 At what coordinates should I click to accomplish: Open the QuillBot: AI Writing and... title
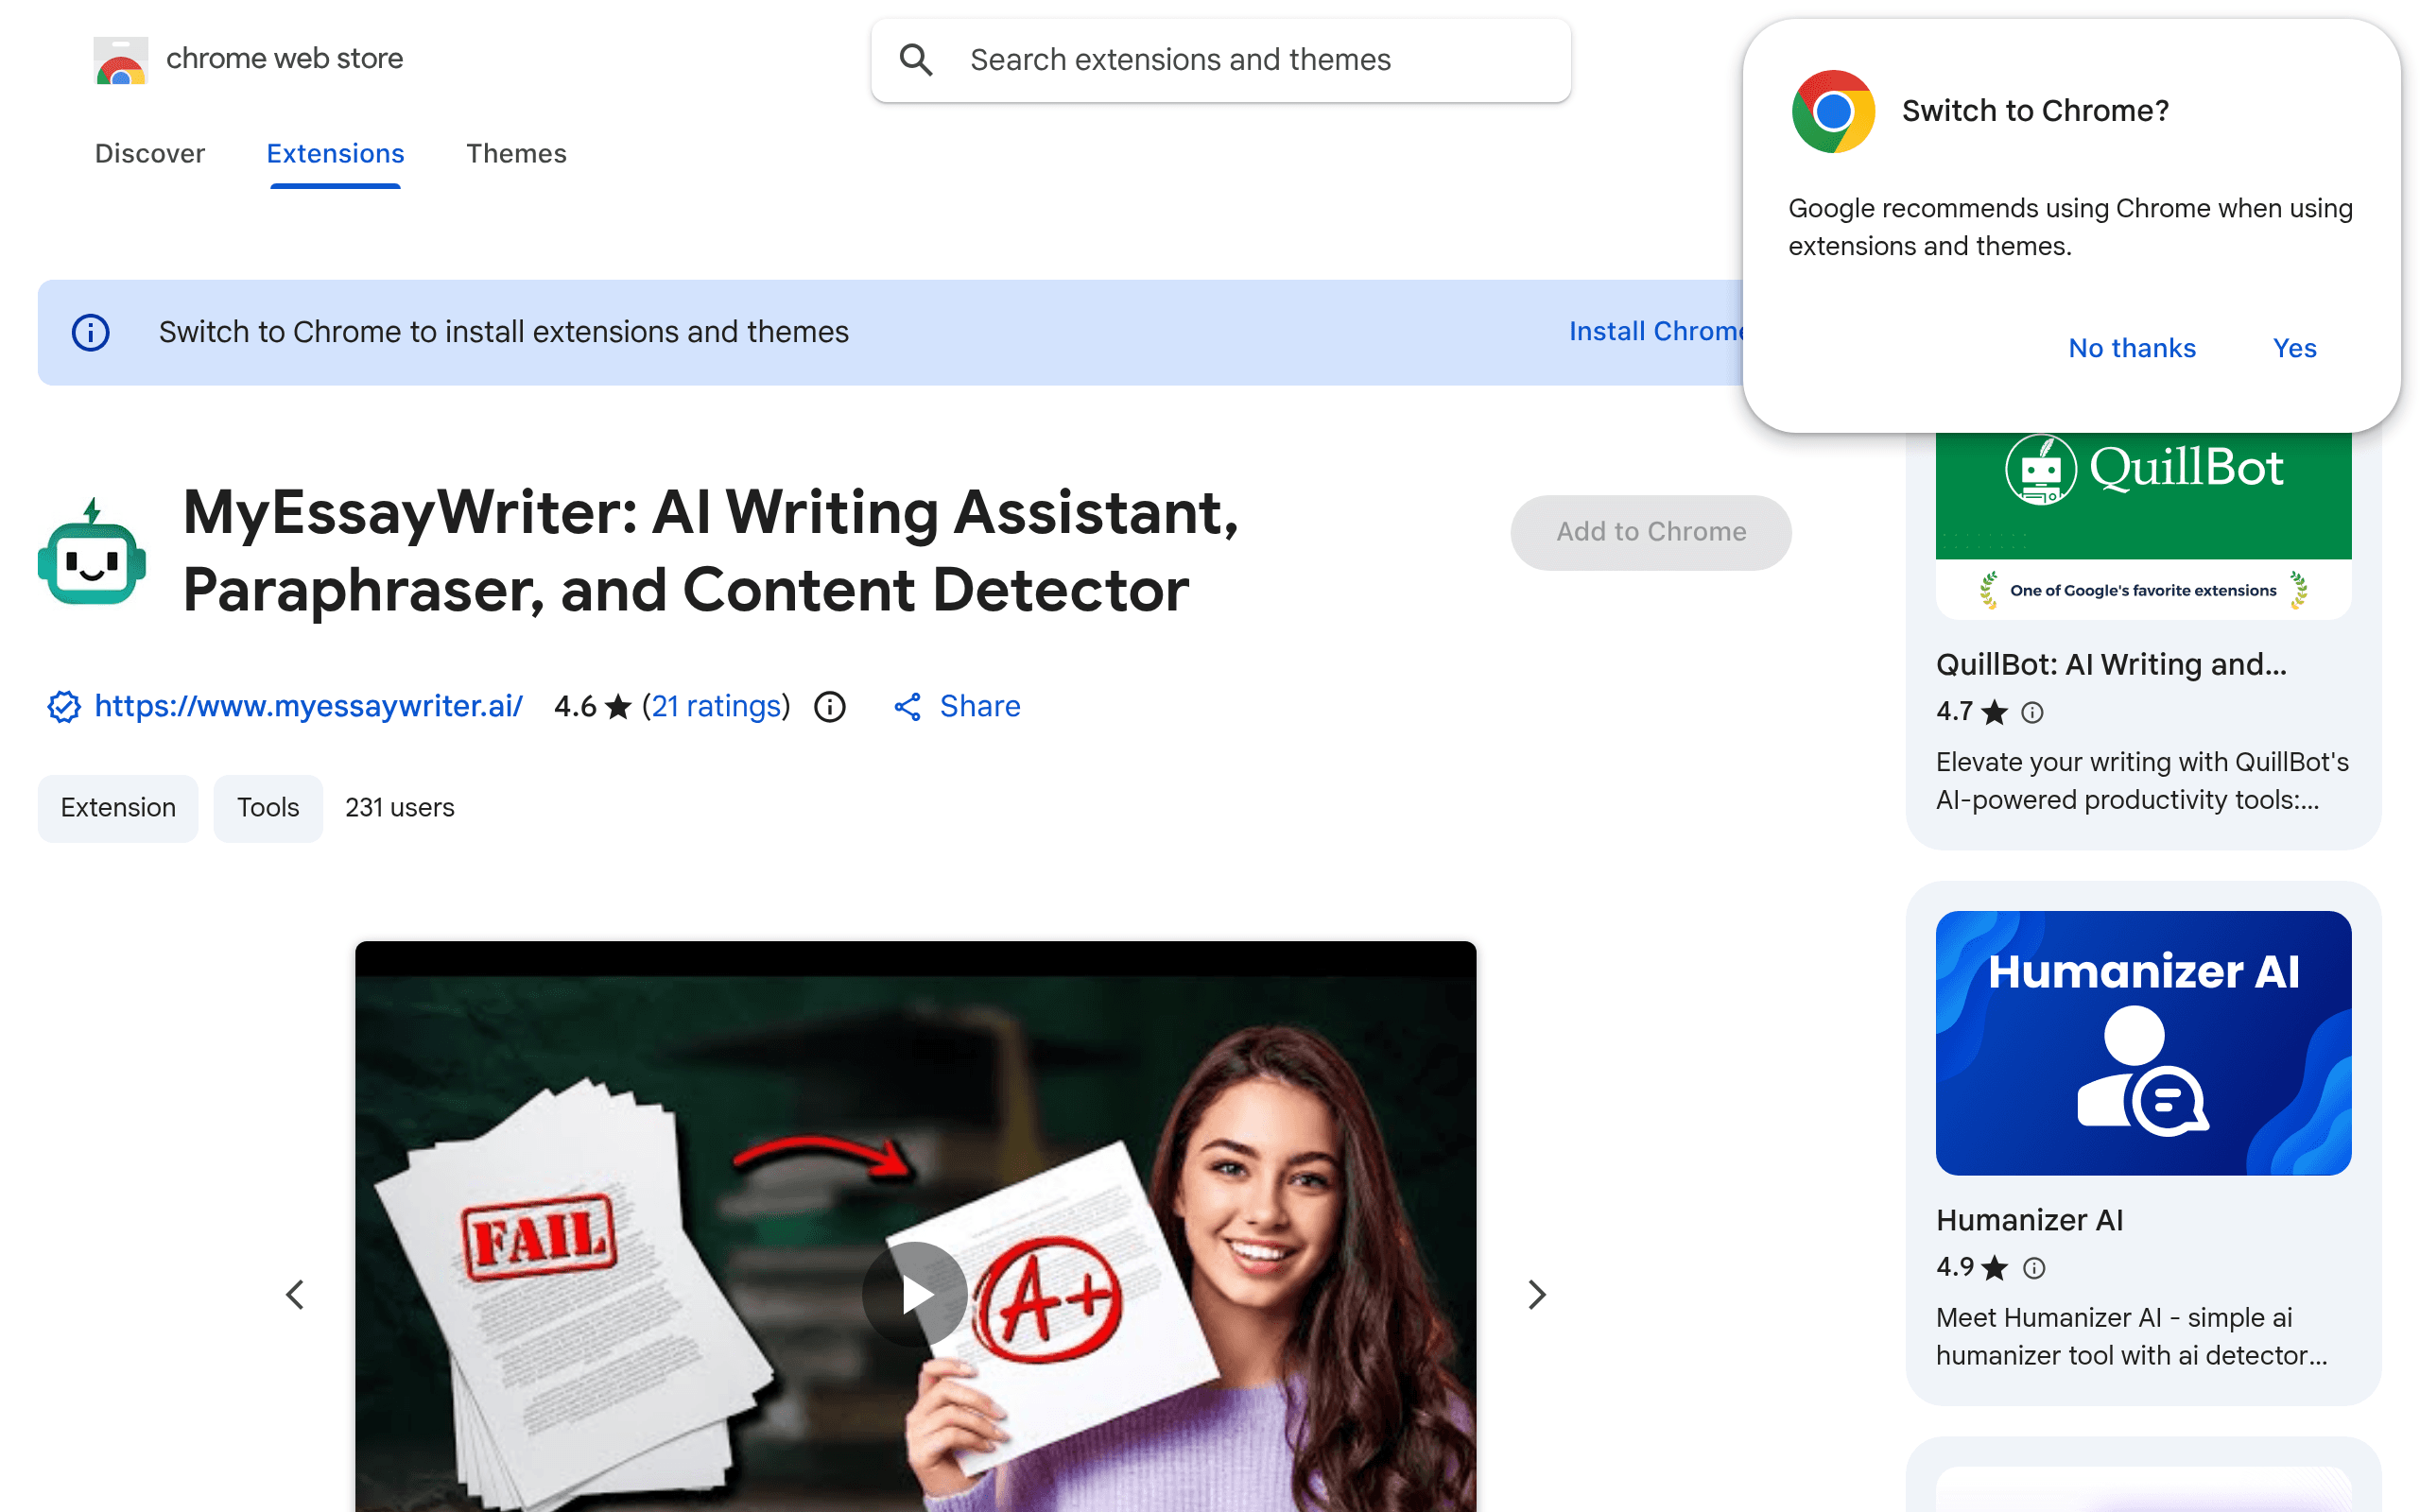point(2111,664)
